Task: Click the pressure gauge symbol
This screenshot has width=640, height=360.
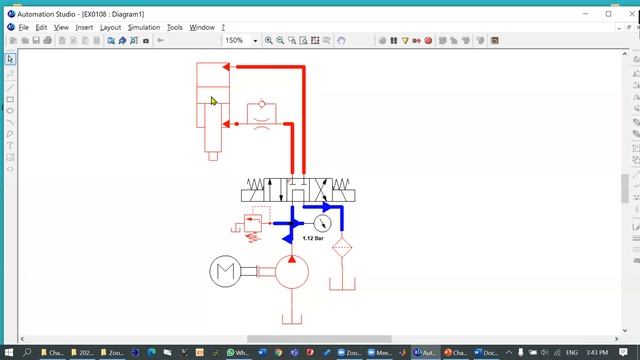Action: click(x=322, y=223)
